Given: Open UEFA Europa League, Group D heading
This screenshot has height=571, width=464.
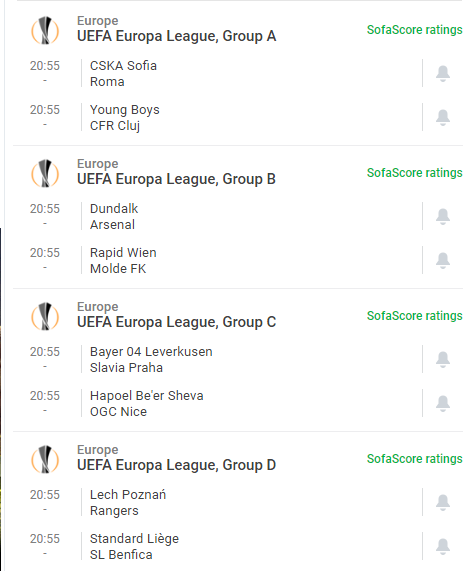Looking at the screenshot, I should [x=176, y=465].
